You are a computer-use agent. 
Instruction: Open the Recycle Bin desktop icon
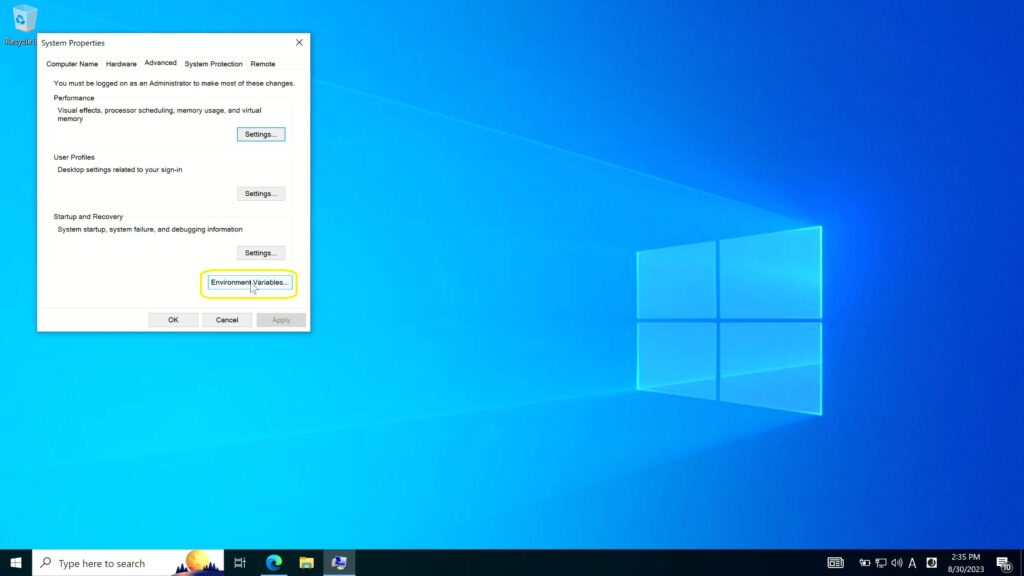point(22,25)
